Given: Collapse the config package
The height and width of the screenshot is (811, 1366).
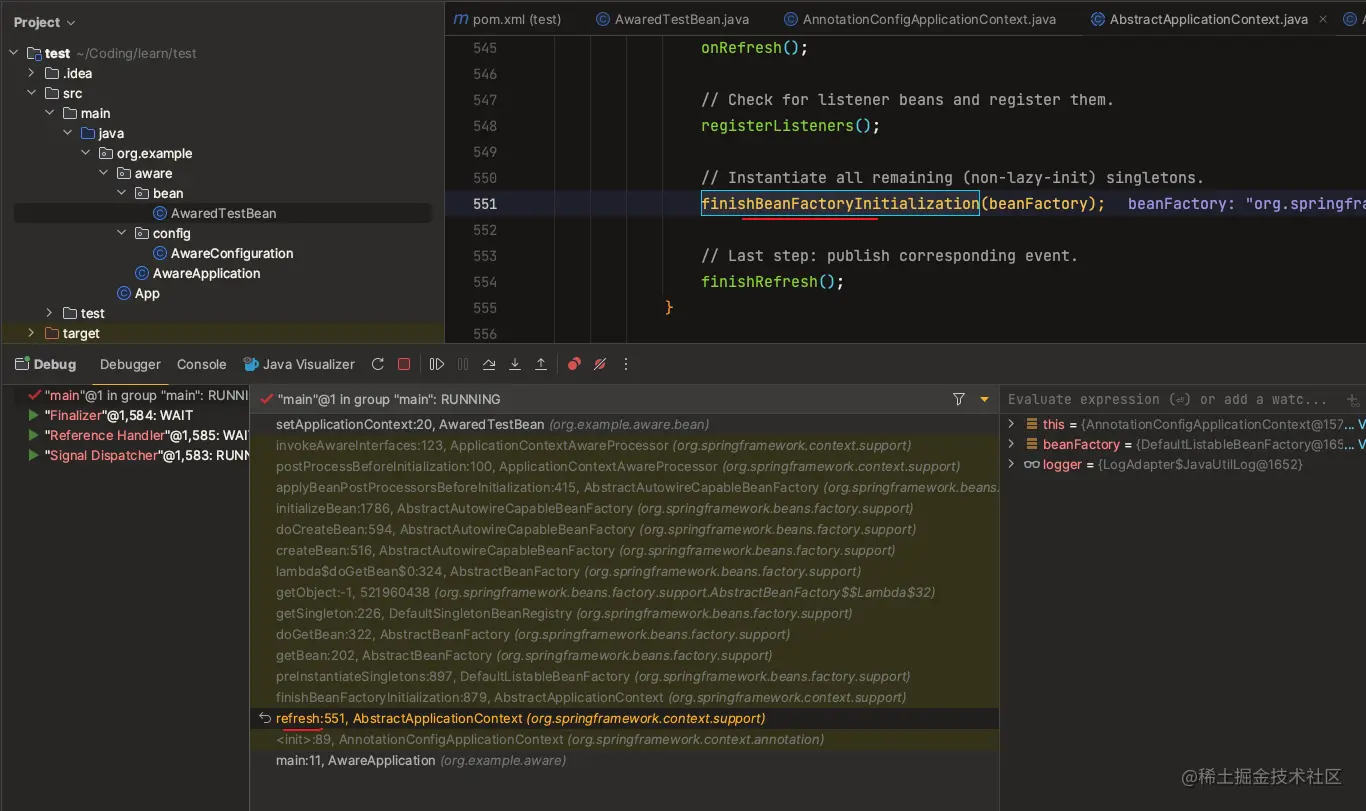Looking at the screenshot, I should (x=123, y=233).
